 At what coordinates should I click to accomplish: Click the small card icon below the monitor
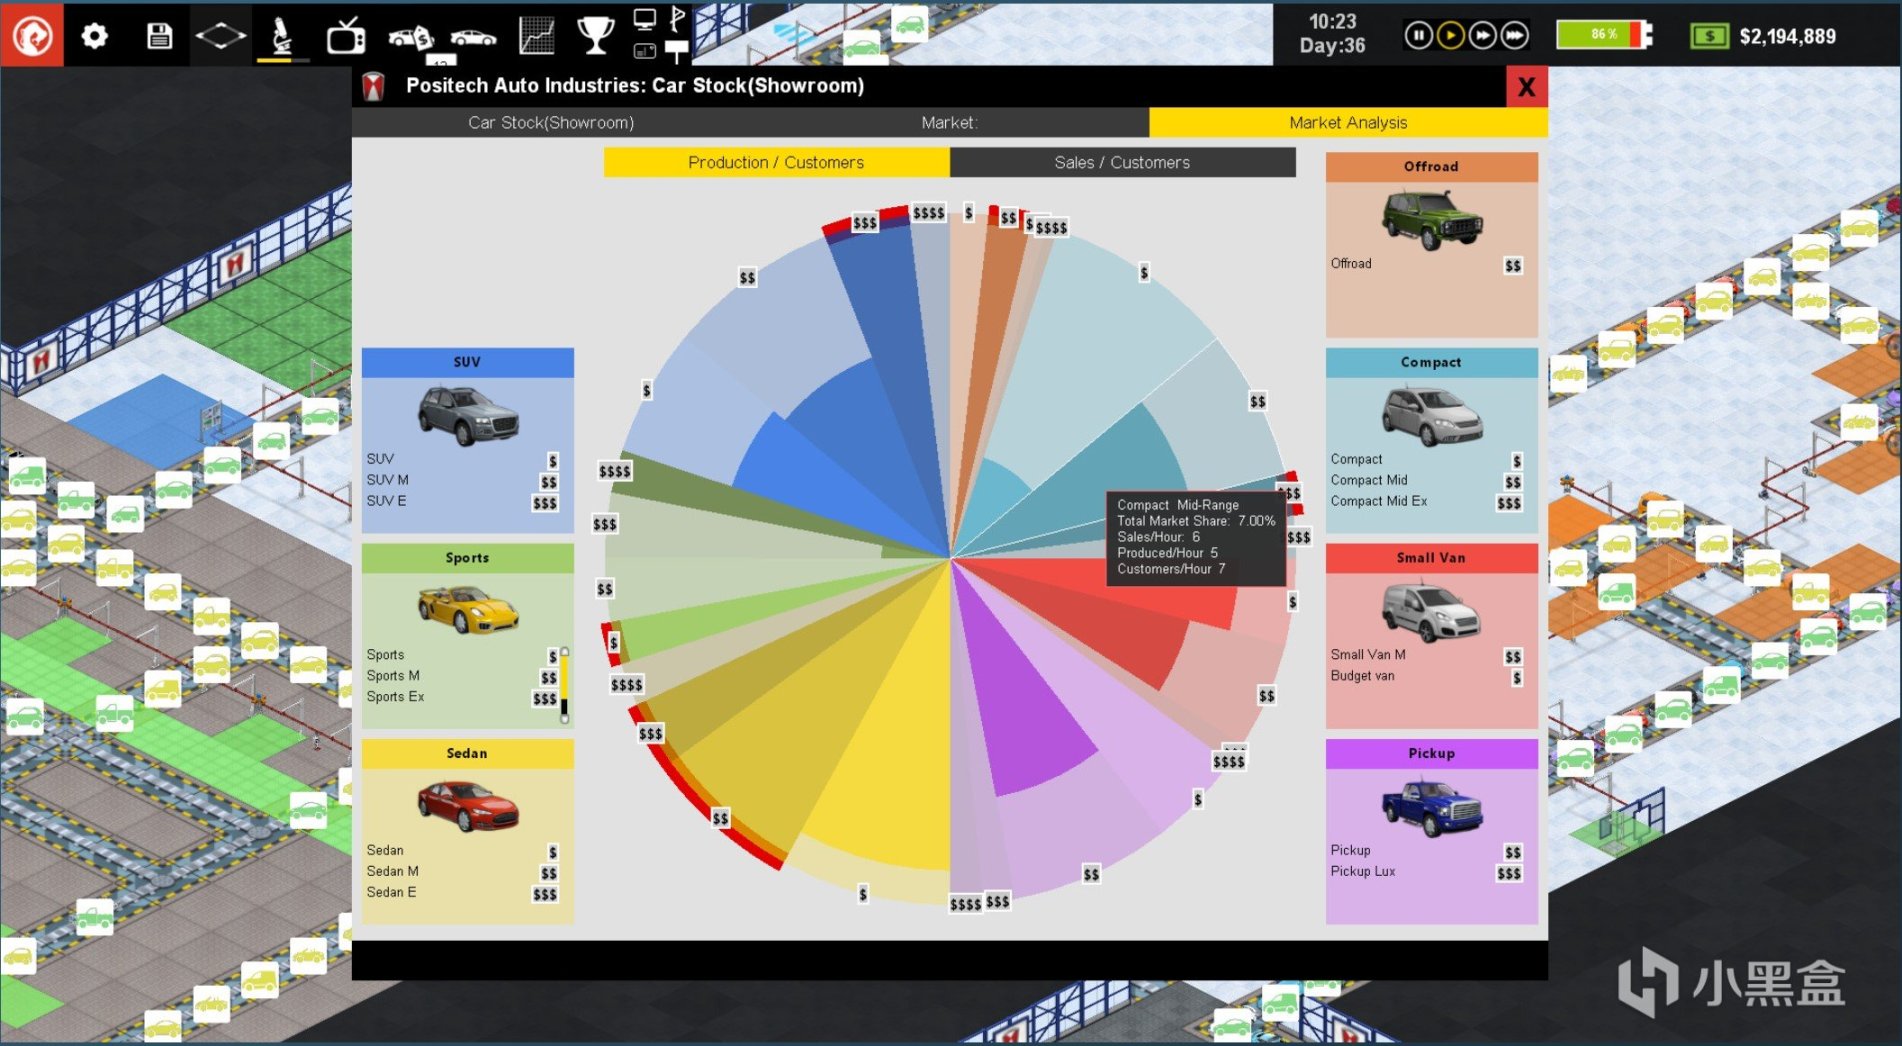coord(645,51)
